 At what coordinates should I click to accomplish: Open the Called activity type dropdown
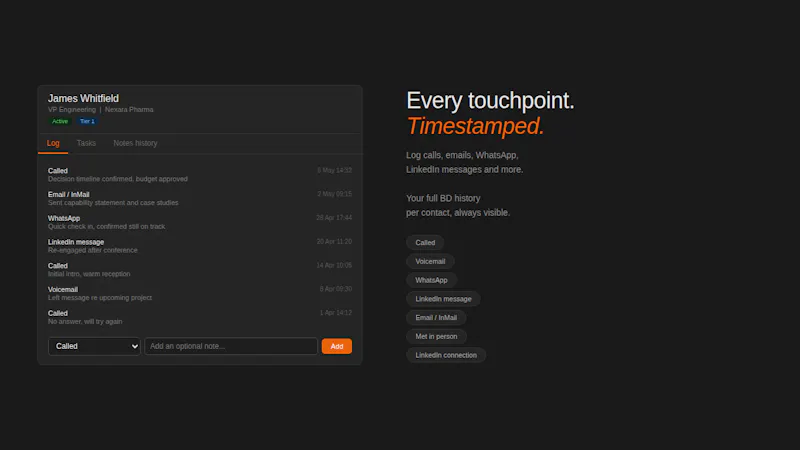tap(94, 346)
